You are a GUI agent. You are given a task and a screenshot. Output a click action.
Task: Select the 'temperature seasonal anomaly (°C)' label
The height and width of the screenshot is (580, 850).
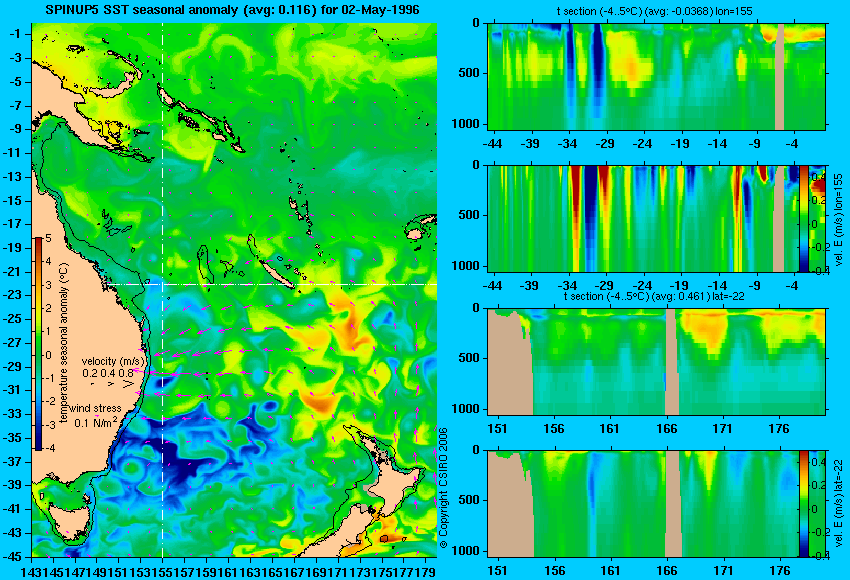pyautogui.click(x=63, y=343)
